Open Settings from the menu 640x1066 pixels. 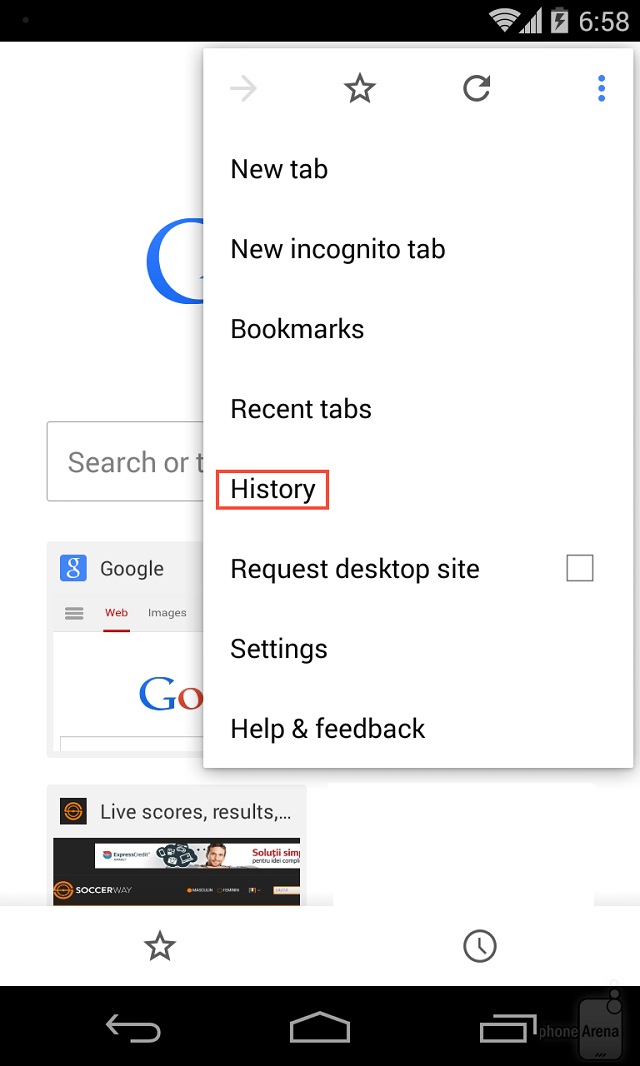click(279, 649)
